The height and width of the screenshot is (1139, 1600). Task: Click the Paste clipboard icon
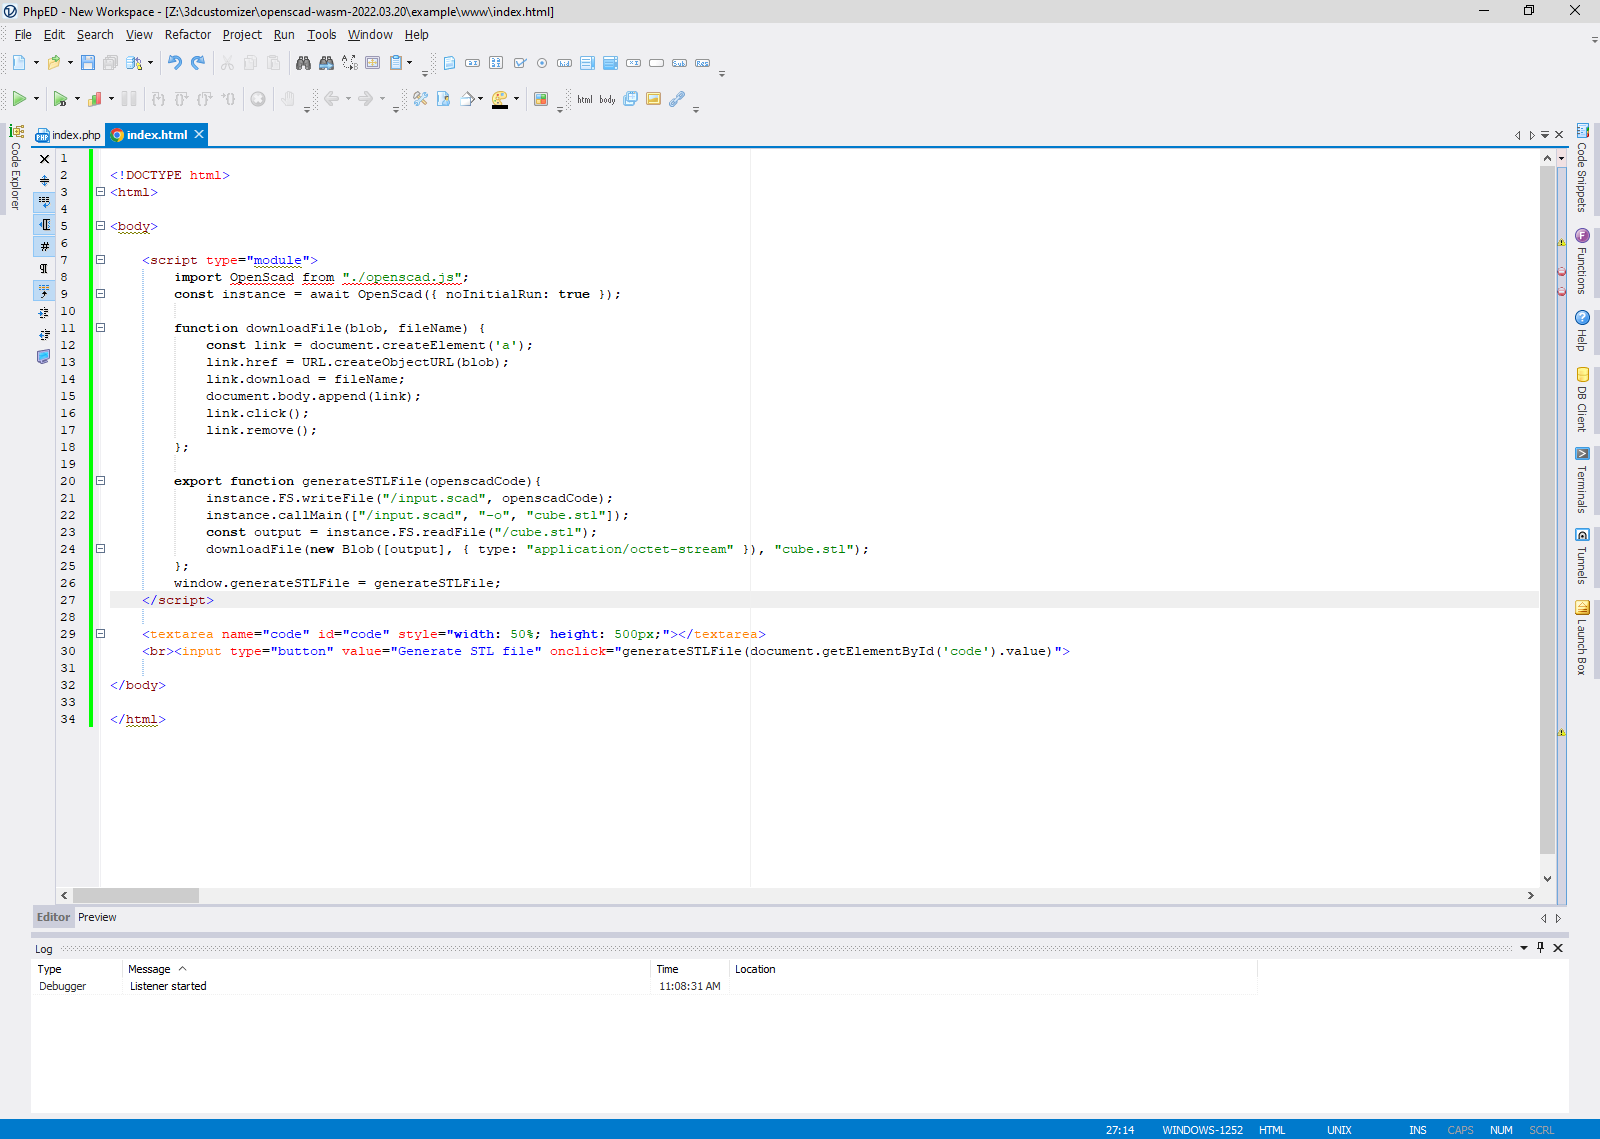(397, 63)
